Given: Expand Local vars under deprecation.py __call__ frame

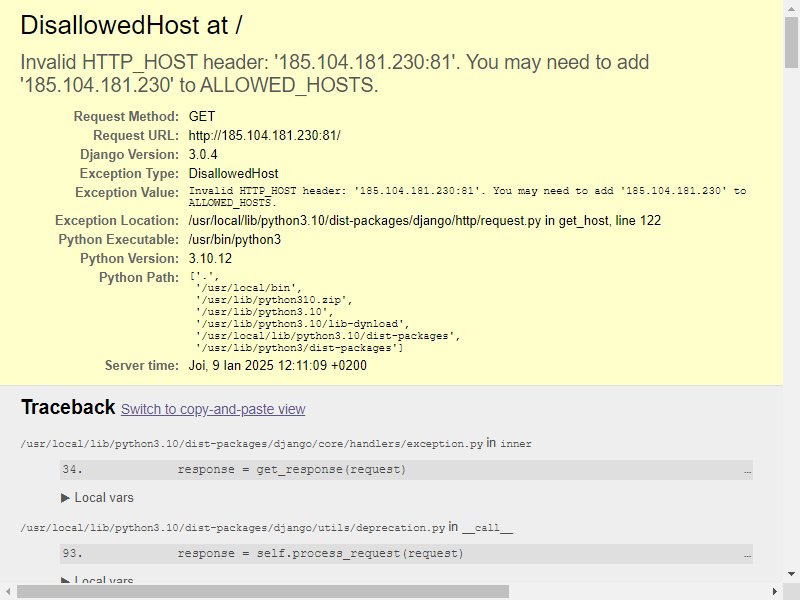Looking at the screenshot, I should coord(97,580).
